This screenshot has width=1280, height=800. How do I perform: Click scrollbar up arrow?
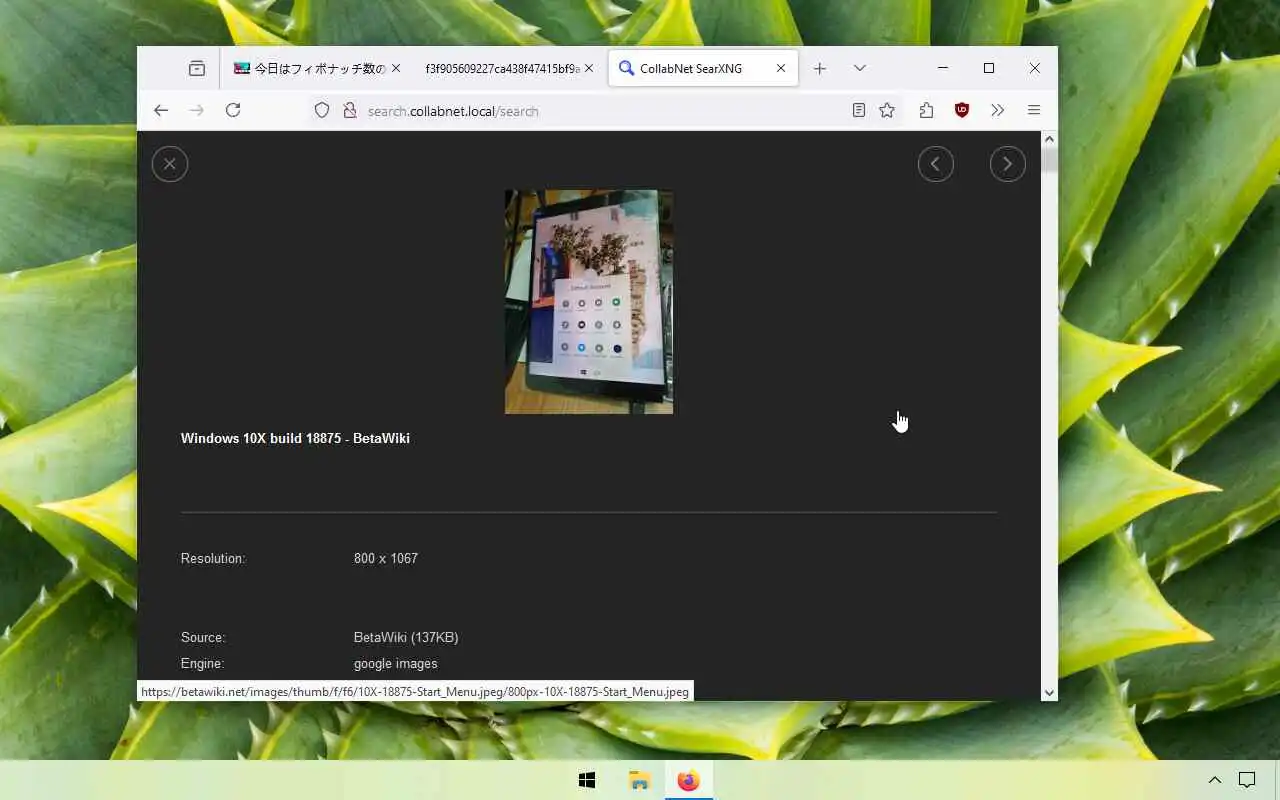(x=1049, y=140)
